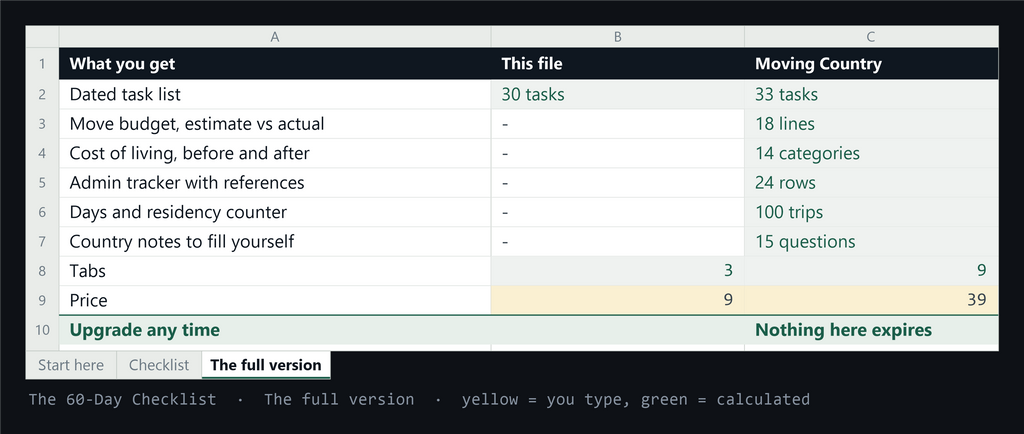Select The full version tab
Viewport: 1024px width, 434px height.
click(x=266, y=365)
